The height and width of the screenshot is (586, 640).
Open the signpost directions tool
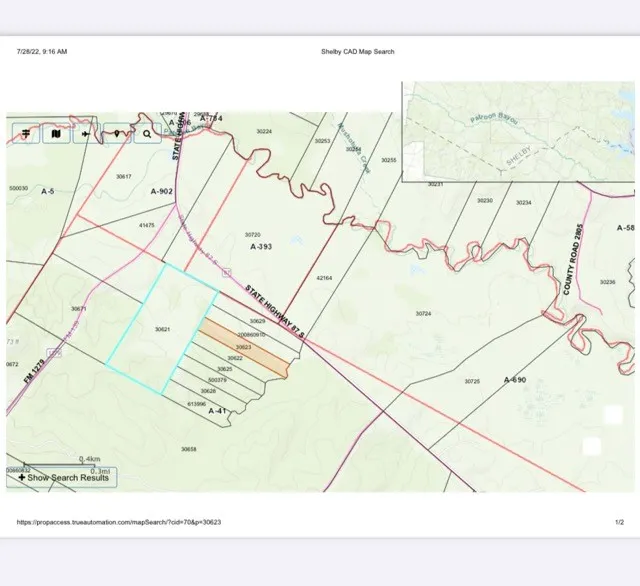(x=26, y=133)
